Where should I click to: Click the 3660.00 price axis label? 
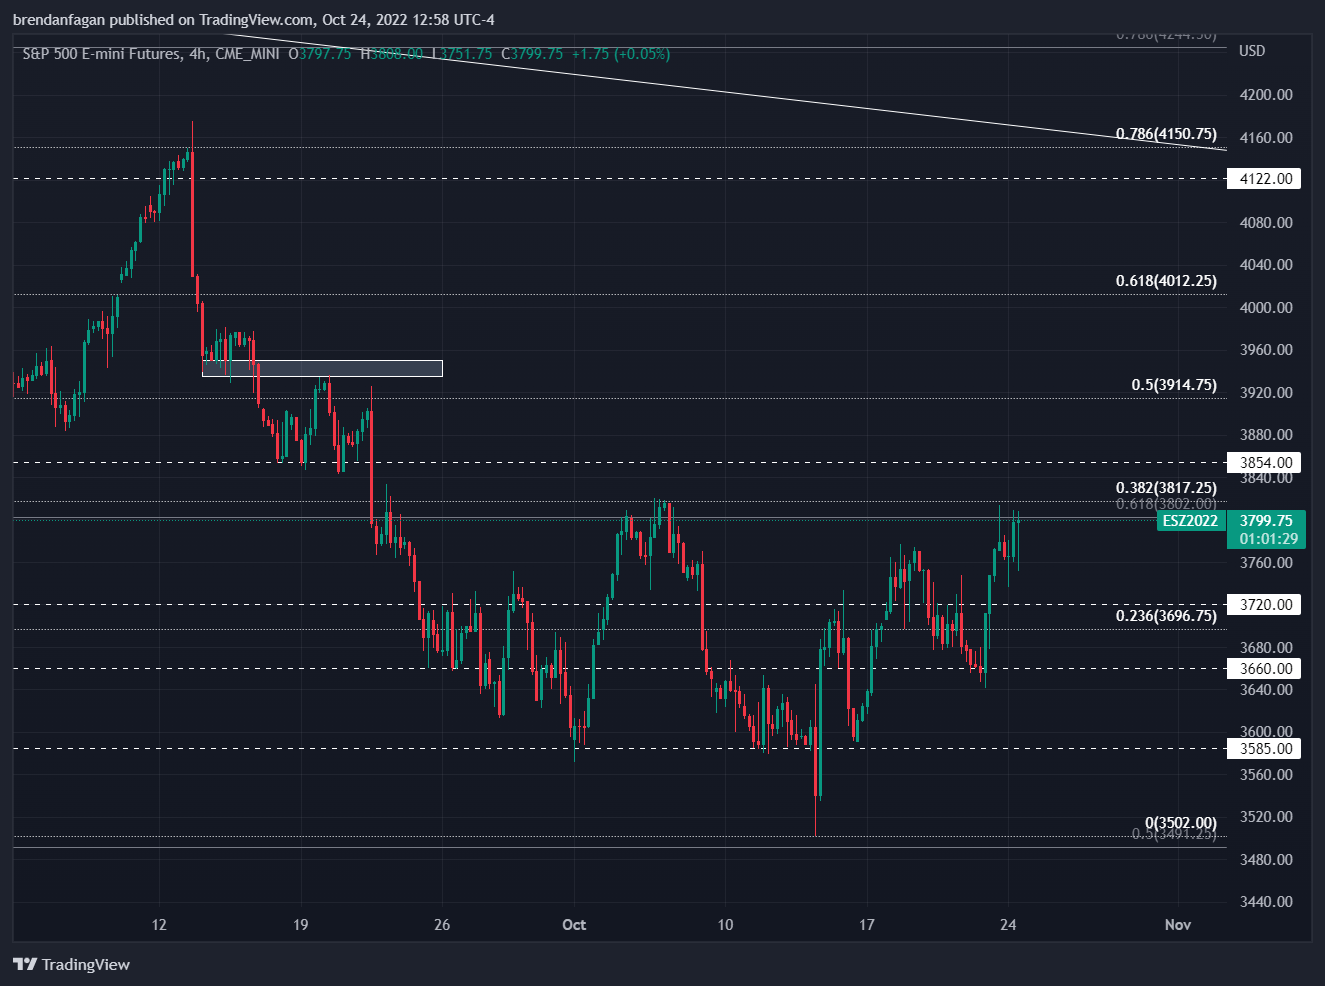[x=1265, y=669]
